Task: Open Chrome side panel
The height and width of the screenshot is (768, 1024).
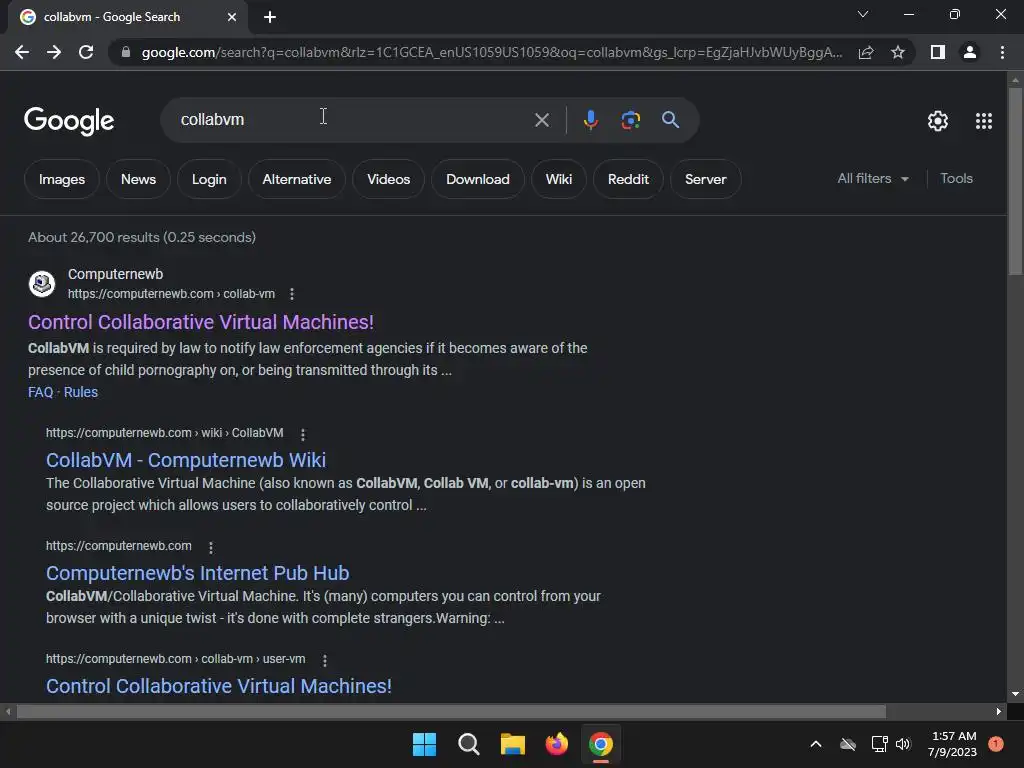Action: 938,52
